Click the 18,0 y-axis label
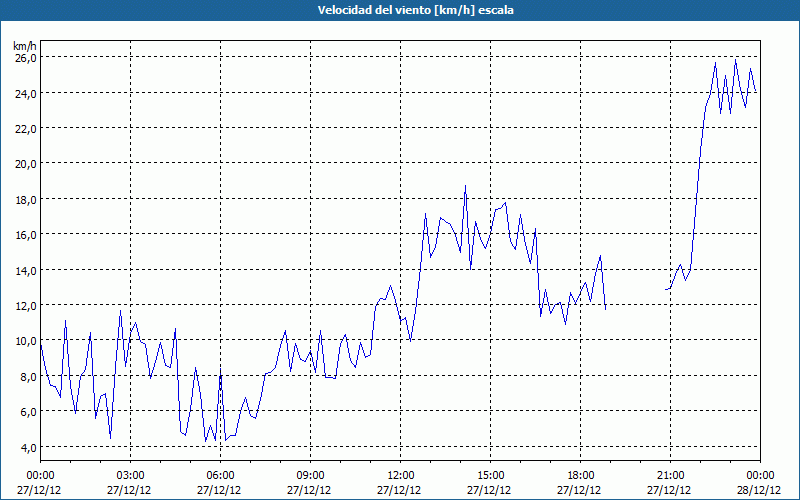Image resolution: width=800 pixels, height=500 pixels. pyautogui.click(x=25, y=199)
